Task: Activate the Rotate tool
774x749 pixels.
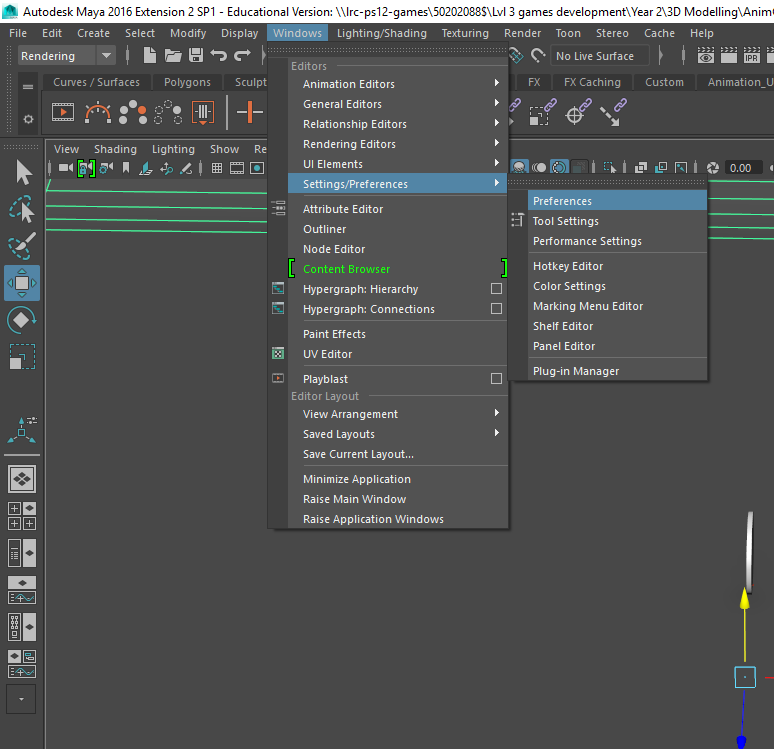Action: 22,319
